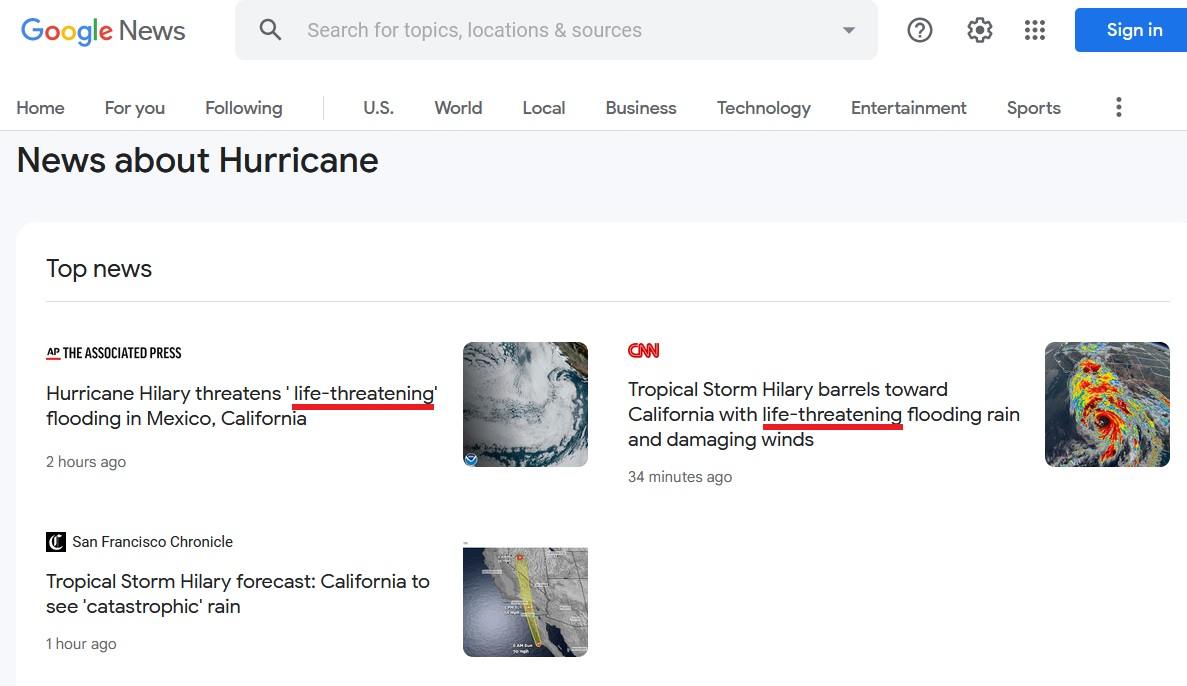Open the Technology section tab
Screen dimensions: 1187x686
[x=763, y=108]
